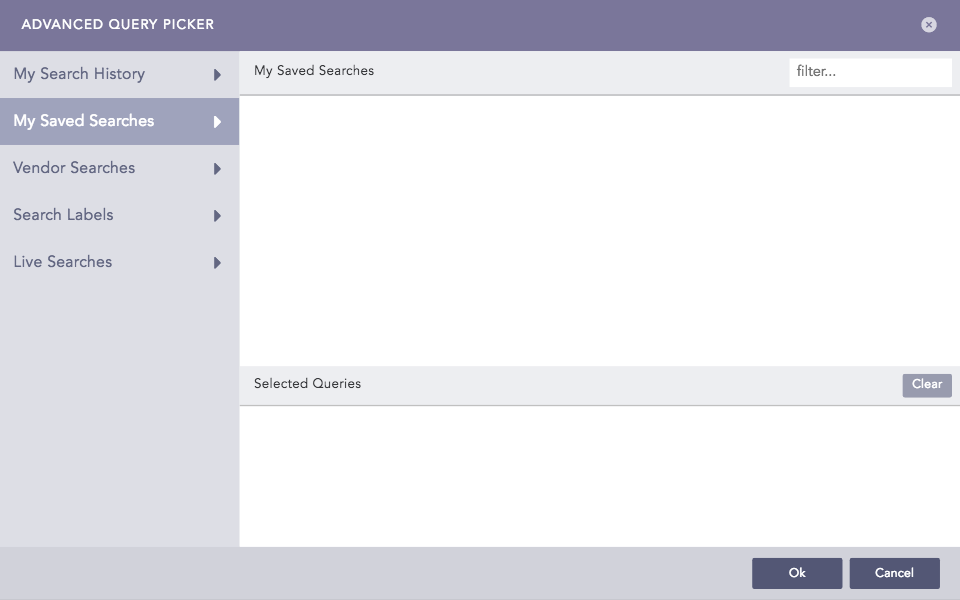Viewport: 960px width, 600px height.
Task: Close the Advanced Query Picker dialog
Action: (x=928, y=25)
